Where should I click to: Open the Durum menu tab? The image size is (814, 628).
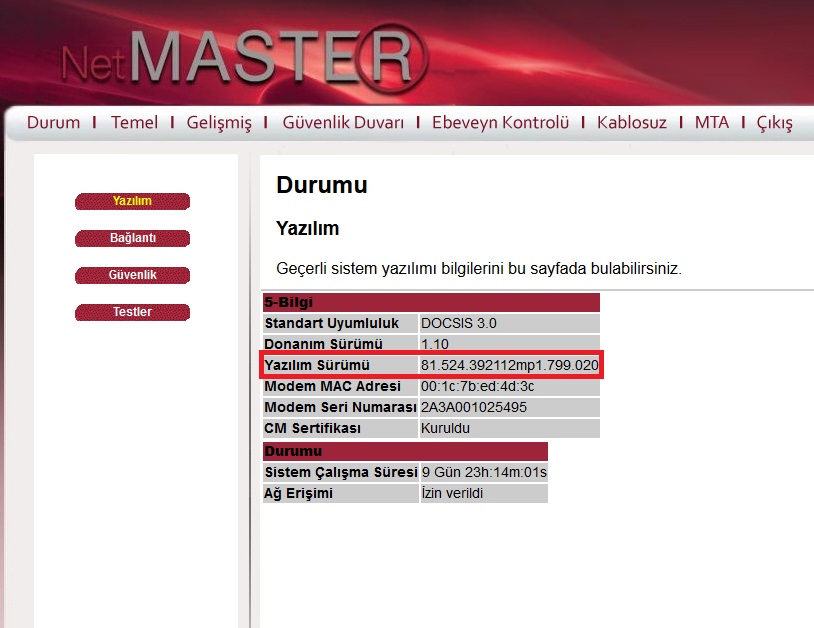pyautogui.click(x=53, y=122)
